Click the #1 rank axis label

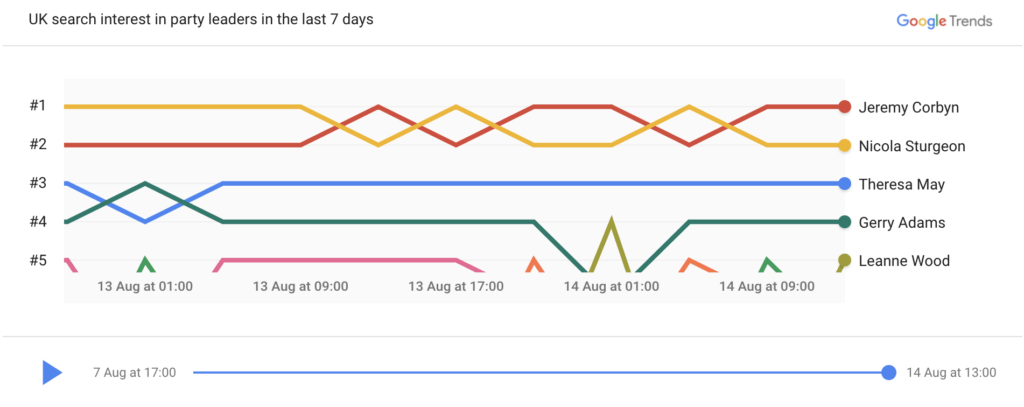(37, 106)
